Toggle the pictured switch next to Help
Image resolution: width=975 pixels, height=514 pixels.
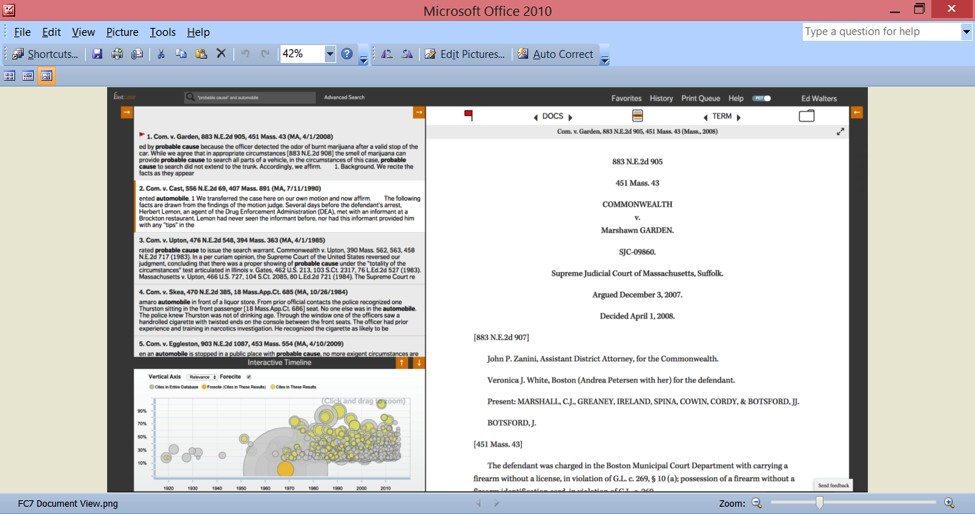pyautogui.click(x=761, y=98)
